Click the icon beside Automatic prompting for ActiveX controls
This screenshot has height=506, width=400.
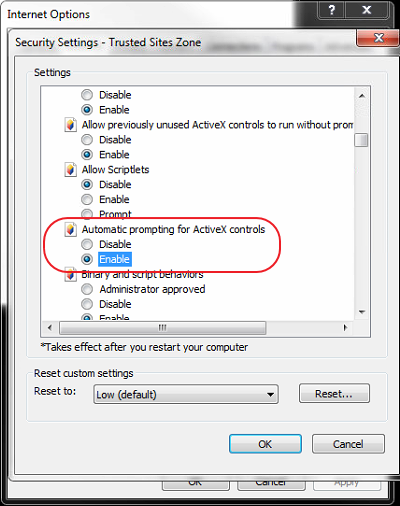coord(70,230)
